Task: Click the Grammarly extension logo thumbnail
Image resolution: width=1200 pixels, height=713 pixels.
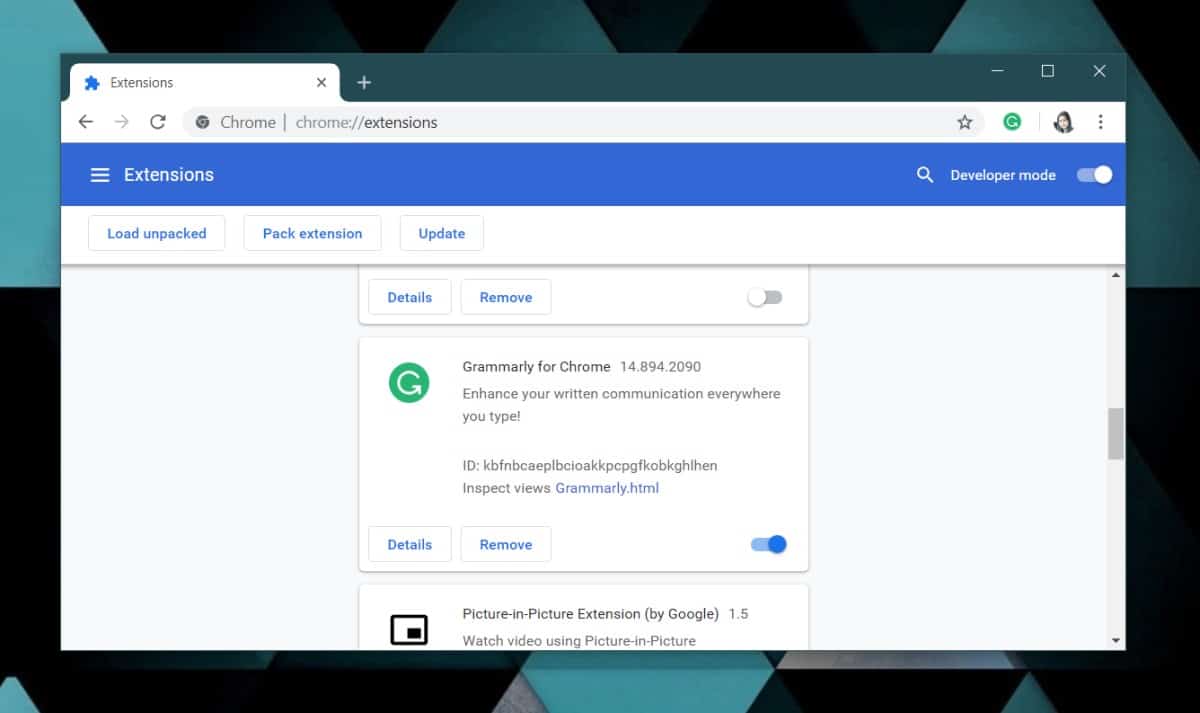Action: pos(411,383)
